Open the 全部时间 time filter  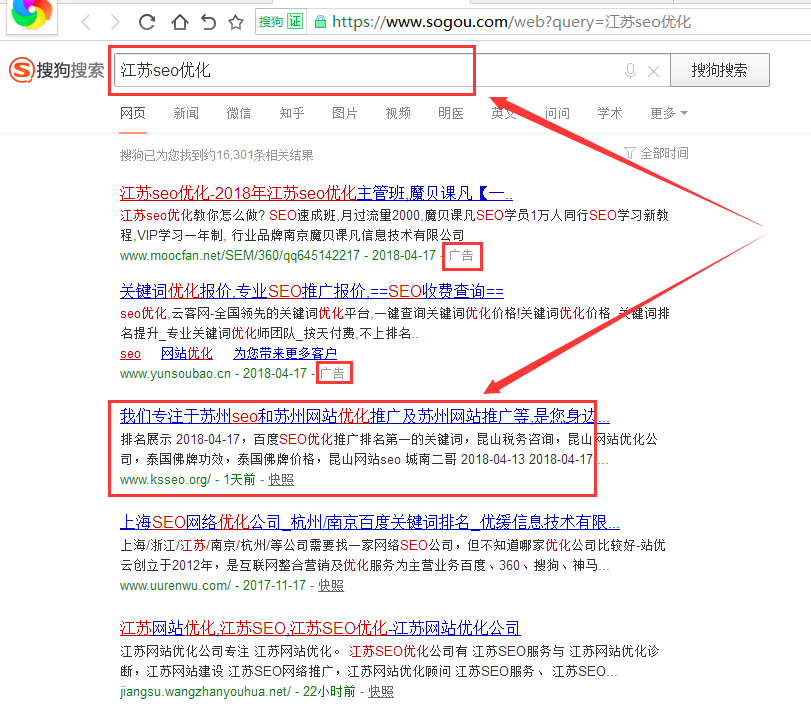pos(656,153)
